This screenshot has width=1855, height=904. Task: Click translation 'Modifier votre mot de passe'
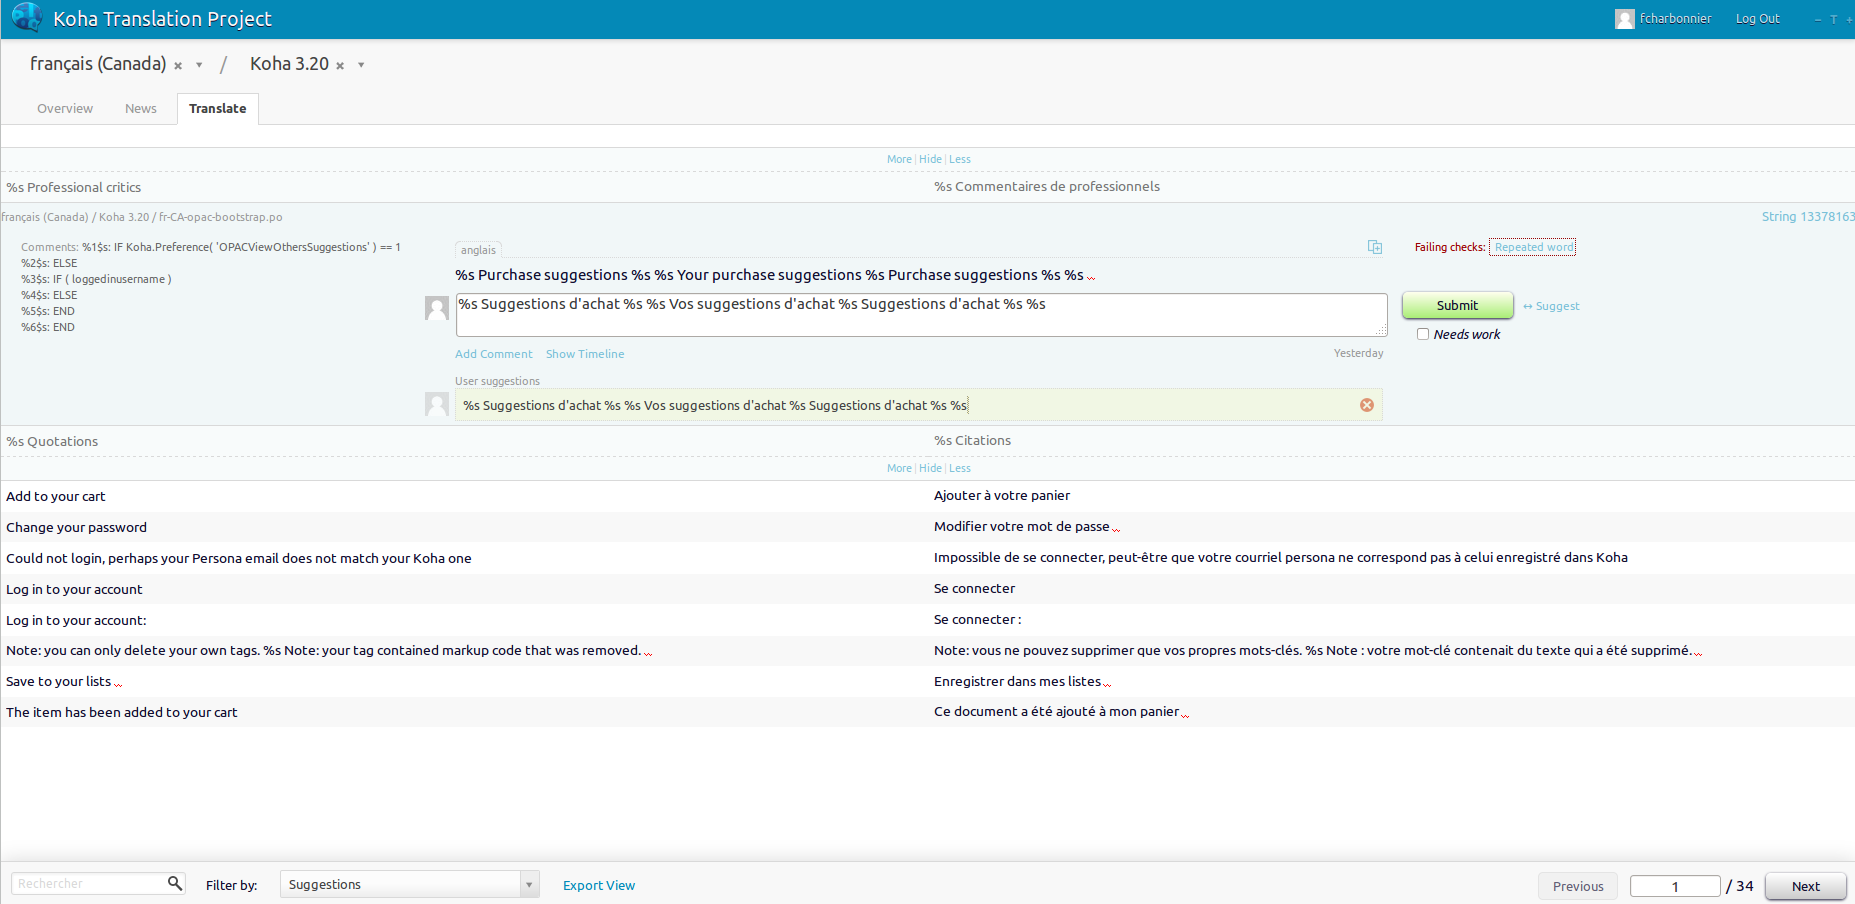(x=1022, y=527)
